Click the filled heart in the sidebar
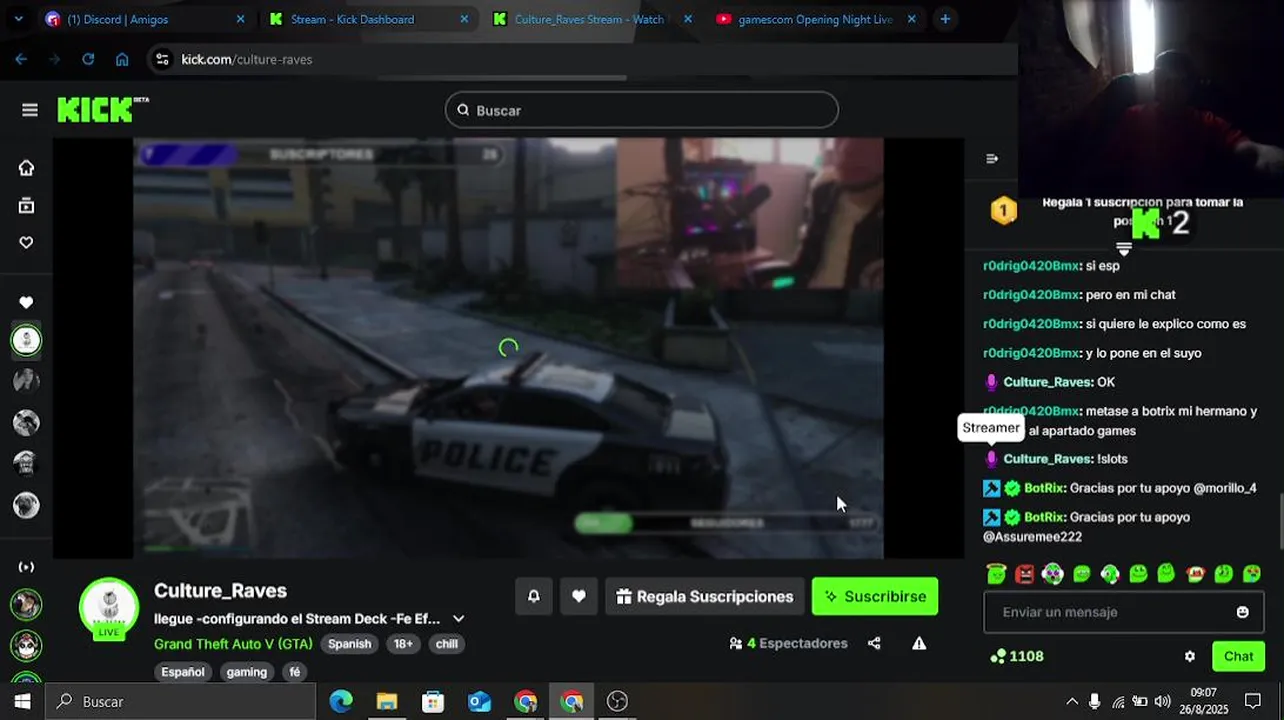Image resolution: width=1284 pixels, height=720 pixels. [26, 302]
